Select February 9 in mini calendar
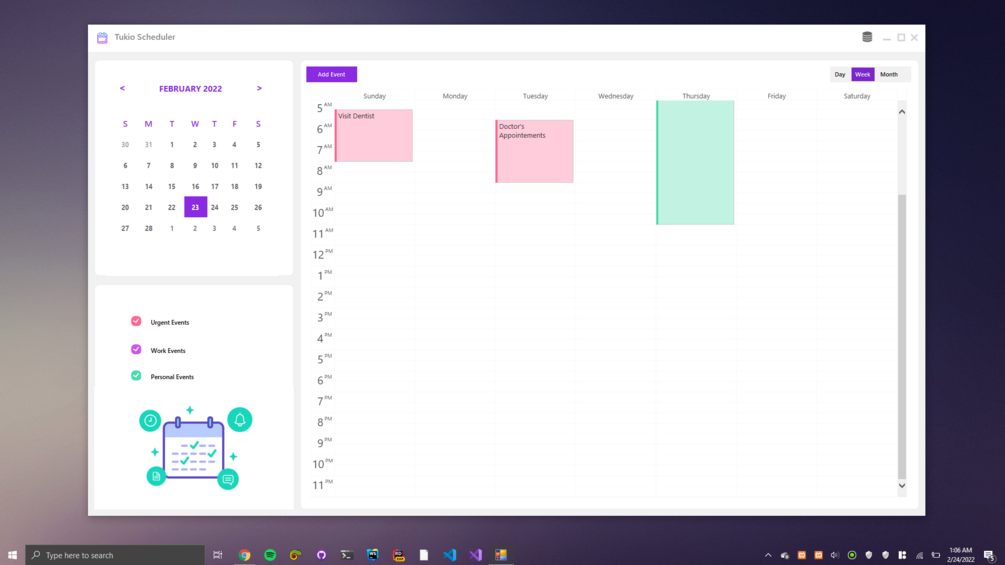1005x565 pixels. pos(195,165)
